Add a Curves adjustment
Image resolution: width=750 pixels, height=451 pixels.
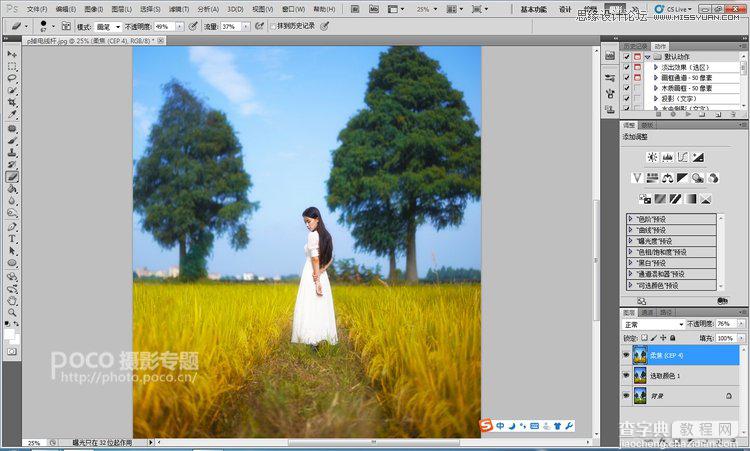point(683,157)
